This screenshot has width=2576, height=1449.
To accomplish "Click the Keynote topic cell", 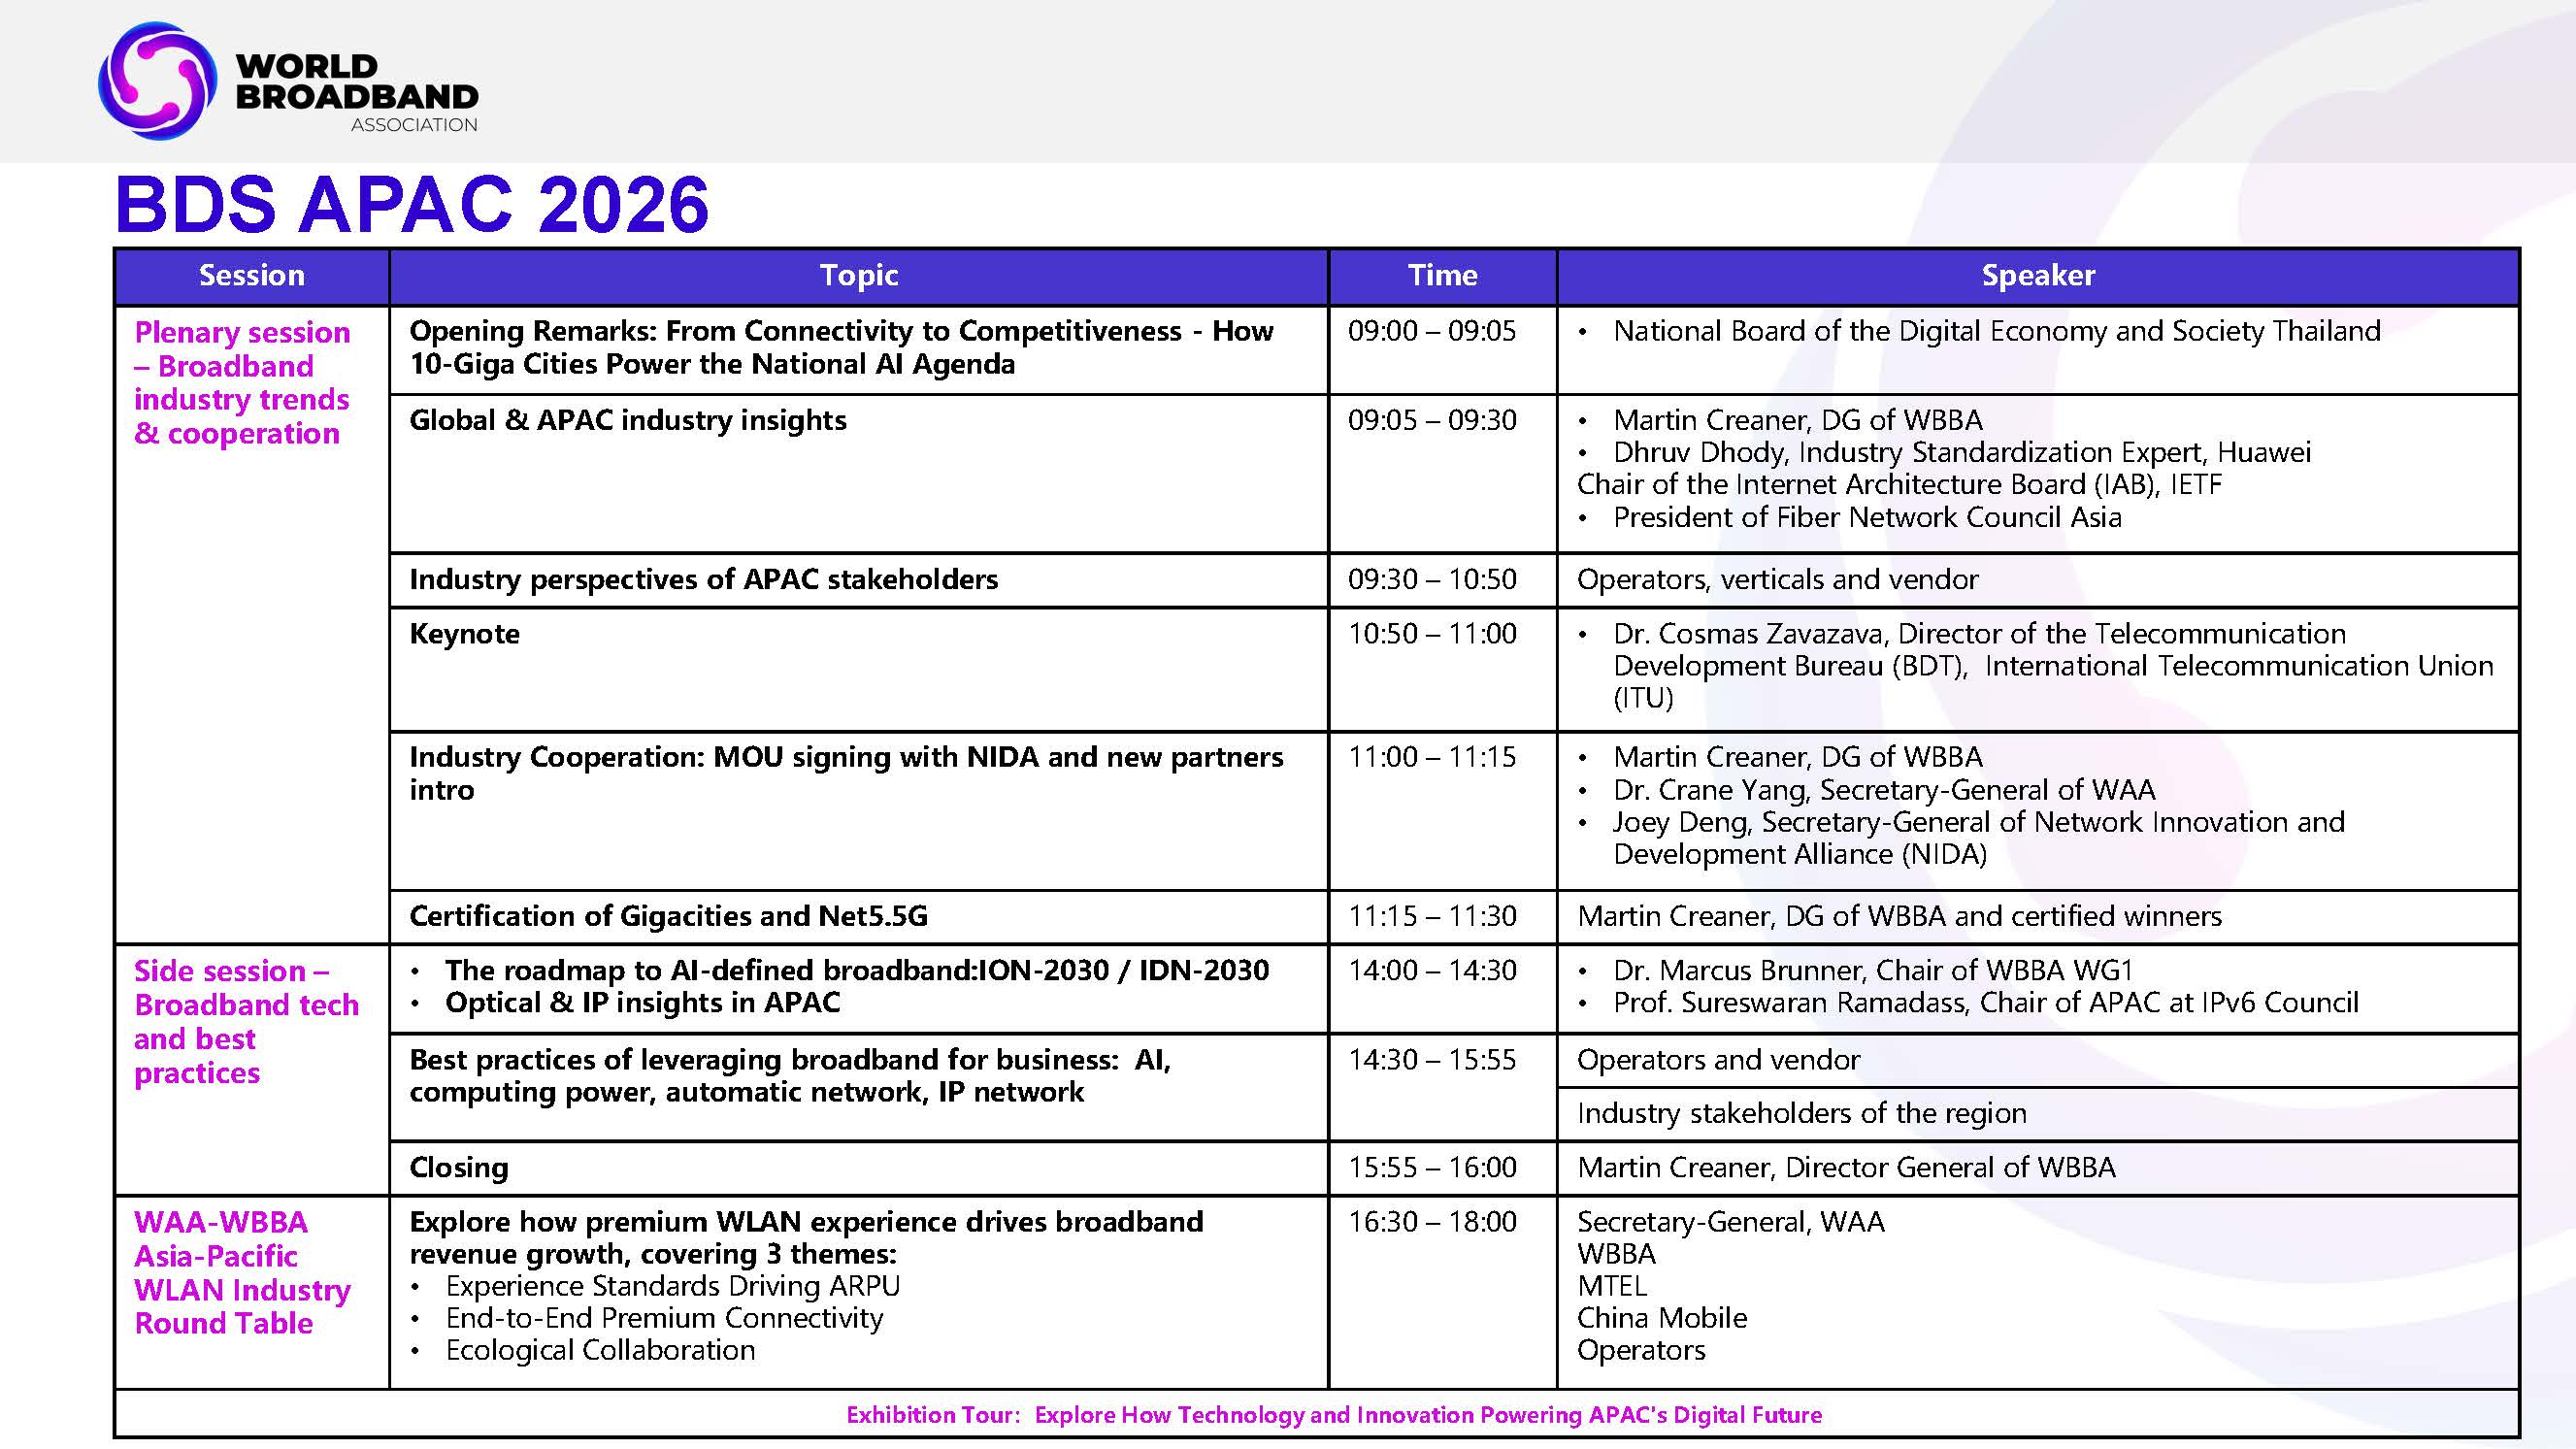I will click(859, 669).
